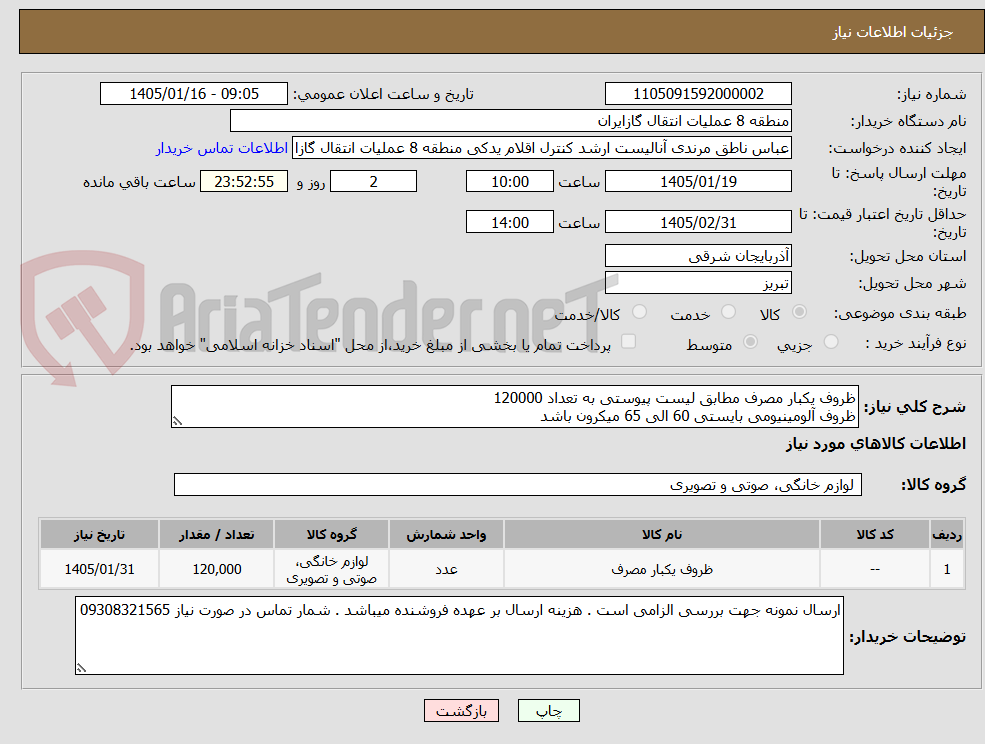Click the remaining time countdown 23:52:55
Screen dimensions: 985x744
(x=244, y=182)
